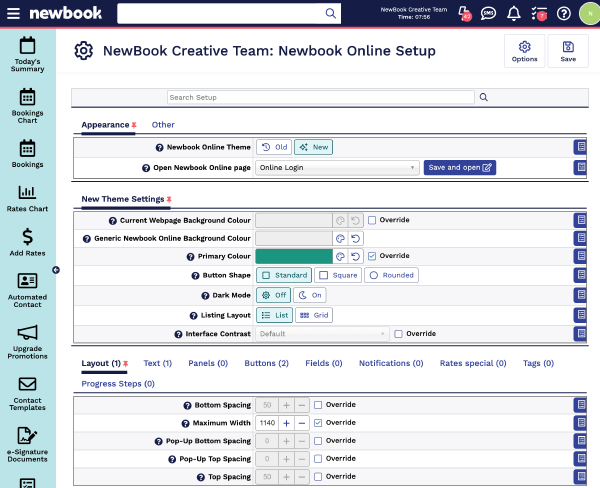This screenshot has width=600, height=488.
Task: Collapse the sidebar with arrow button
Action: click(x=56, y=270)
